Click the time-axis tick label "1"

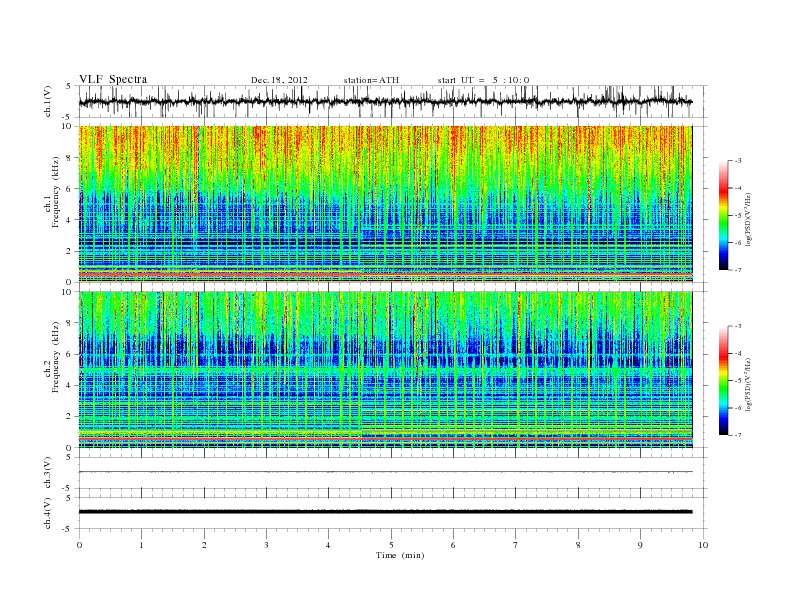141,545
